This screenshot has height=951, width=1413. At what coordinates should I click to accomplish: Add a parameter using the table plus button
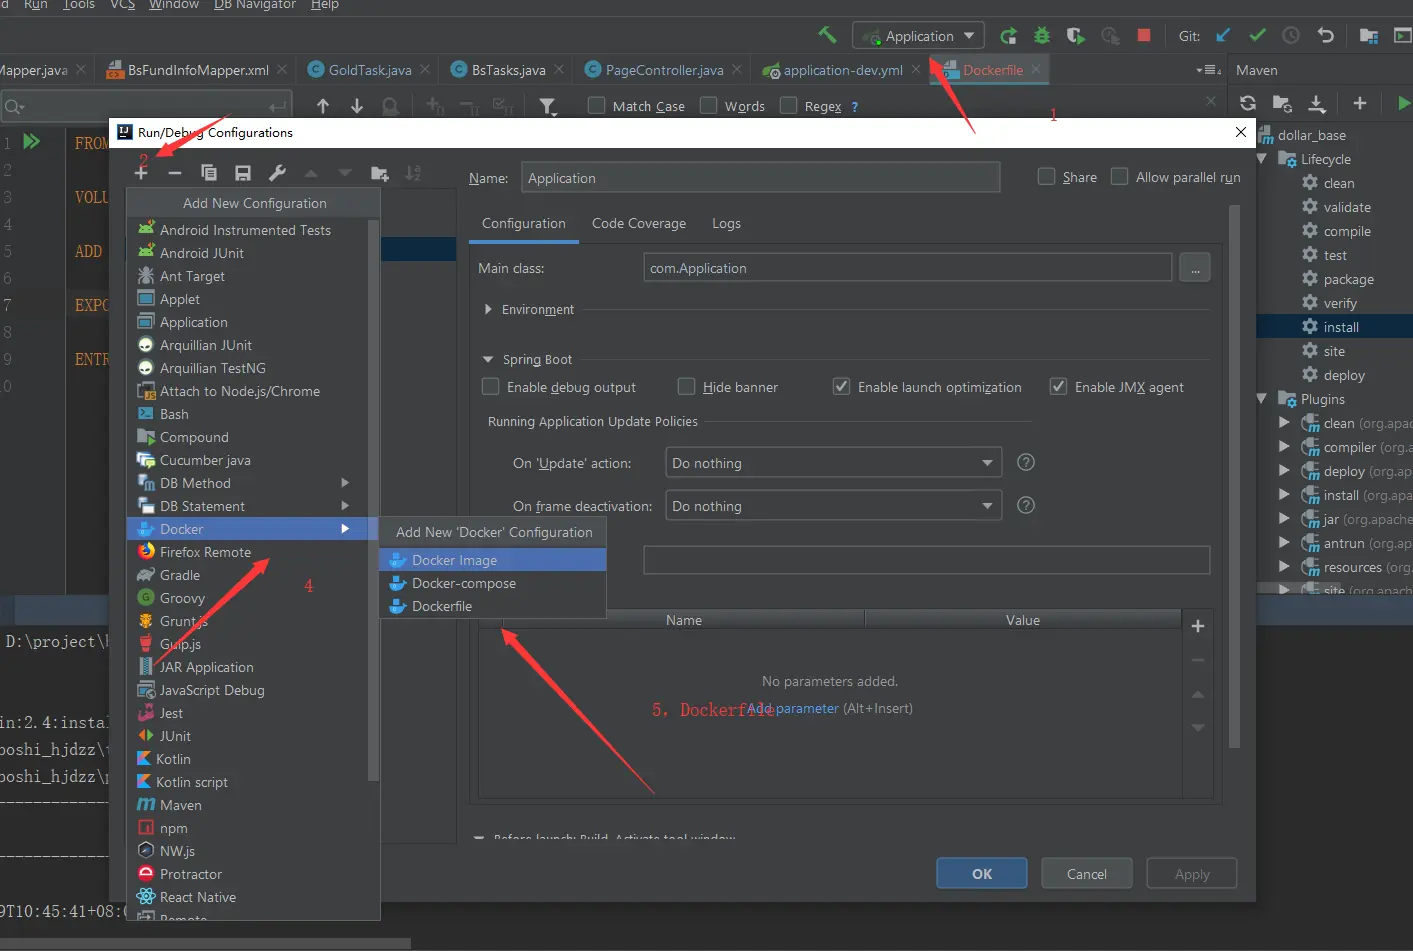click(x=1197, y=626)
